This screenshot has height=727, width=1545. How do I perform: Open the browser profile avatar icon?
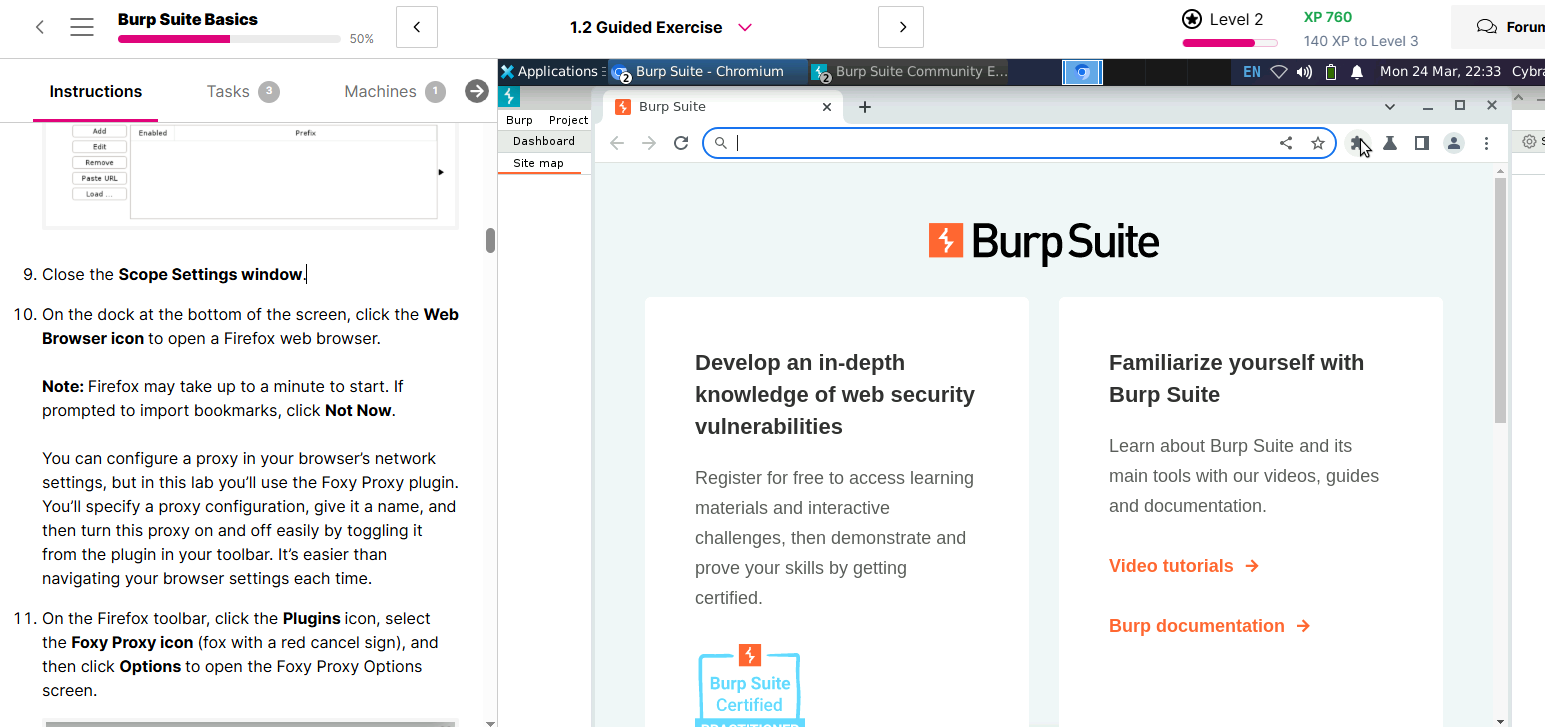pos(1454,143)
